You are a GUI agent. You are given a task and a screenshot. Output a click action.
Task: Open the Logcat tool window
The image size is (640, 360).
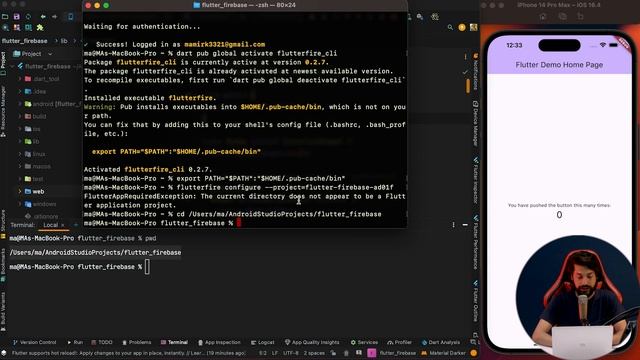[x=263, y=342]
